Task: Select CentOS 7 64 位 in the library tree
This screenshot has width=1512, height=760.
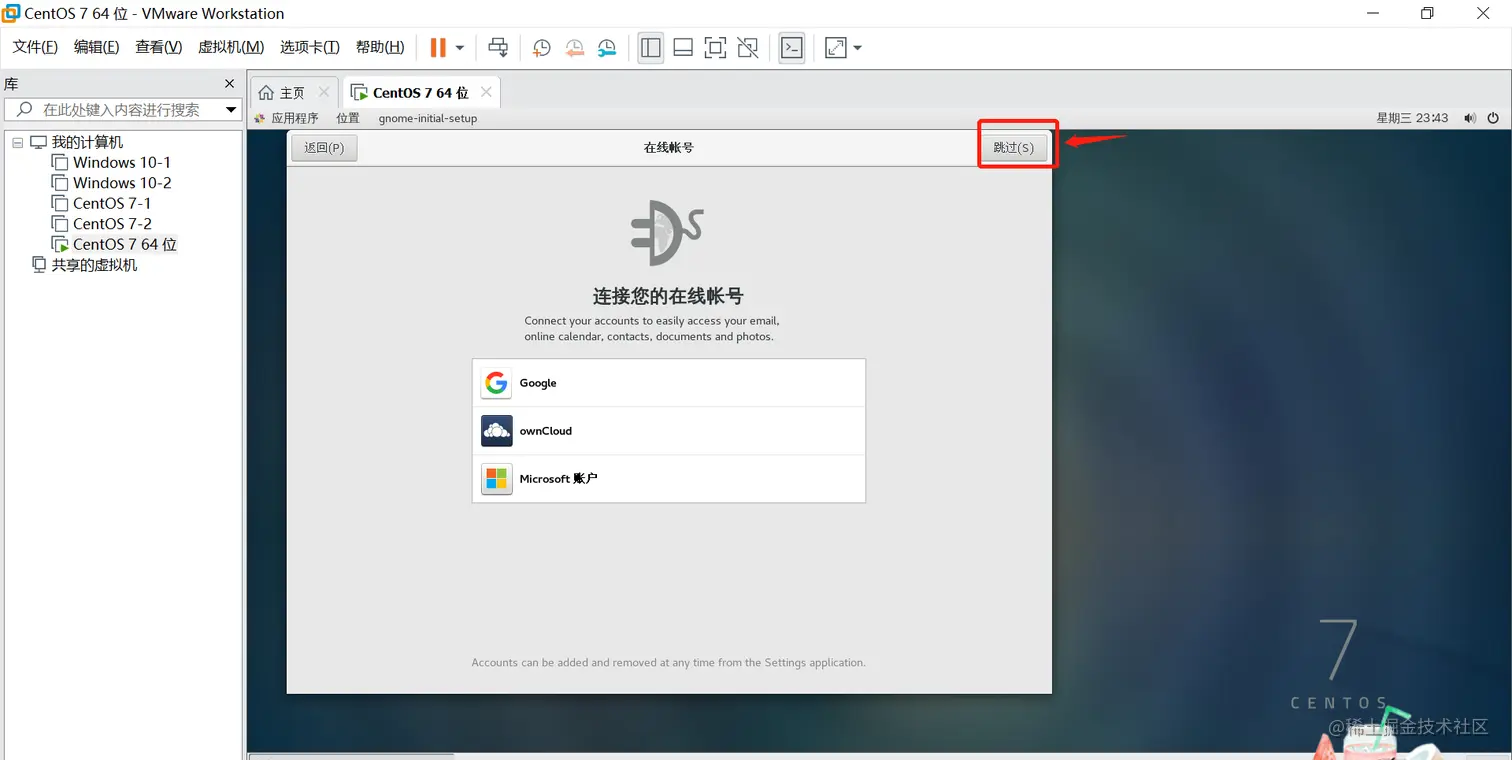Action: pyautogui.click(x=125, y=244)
